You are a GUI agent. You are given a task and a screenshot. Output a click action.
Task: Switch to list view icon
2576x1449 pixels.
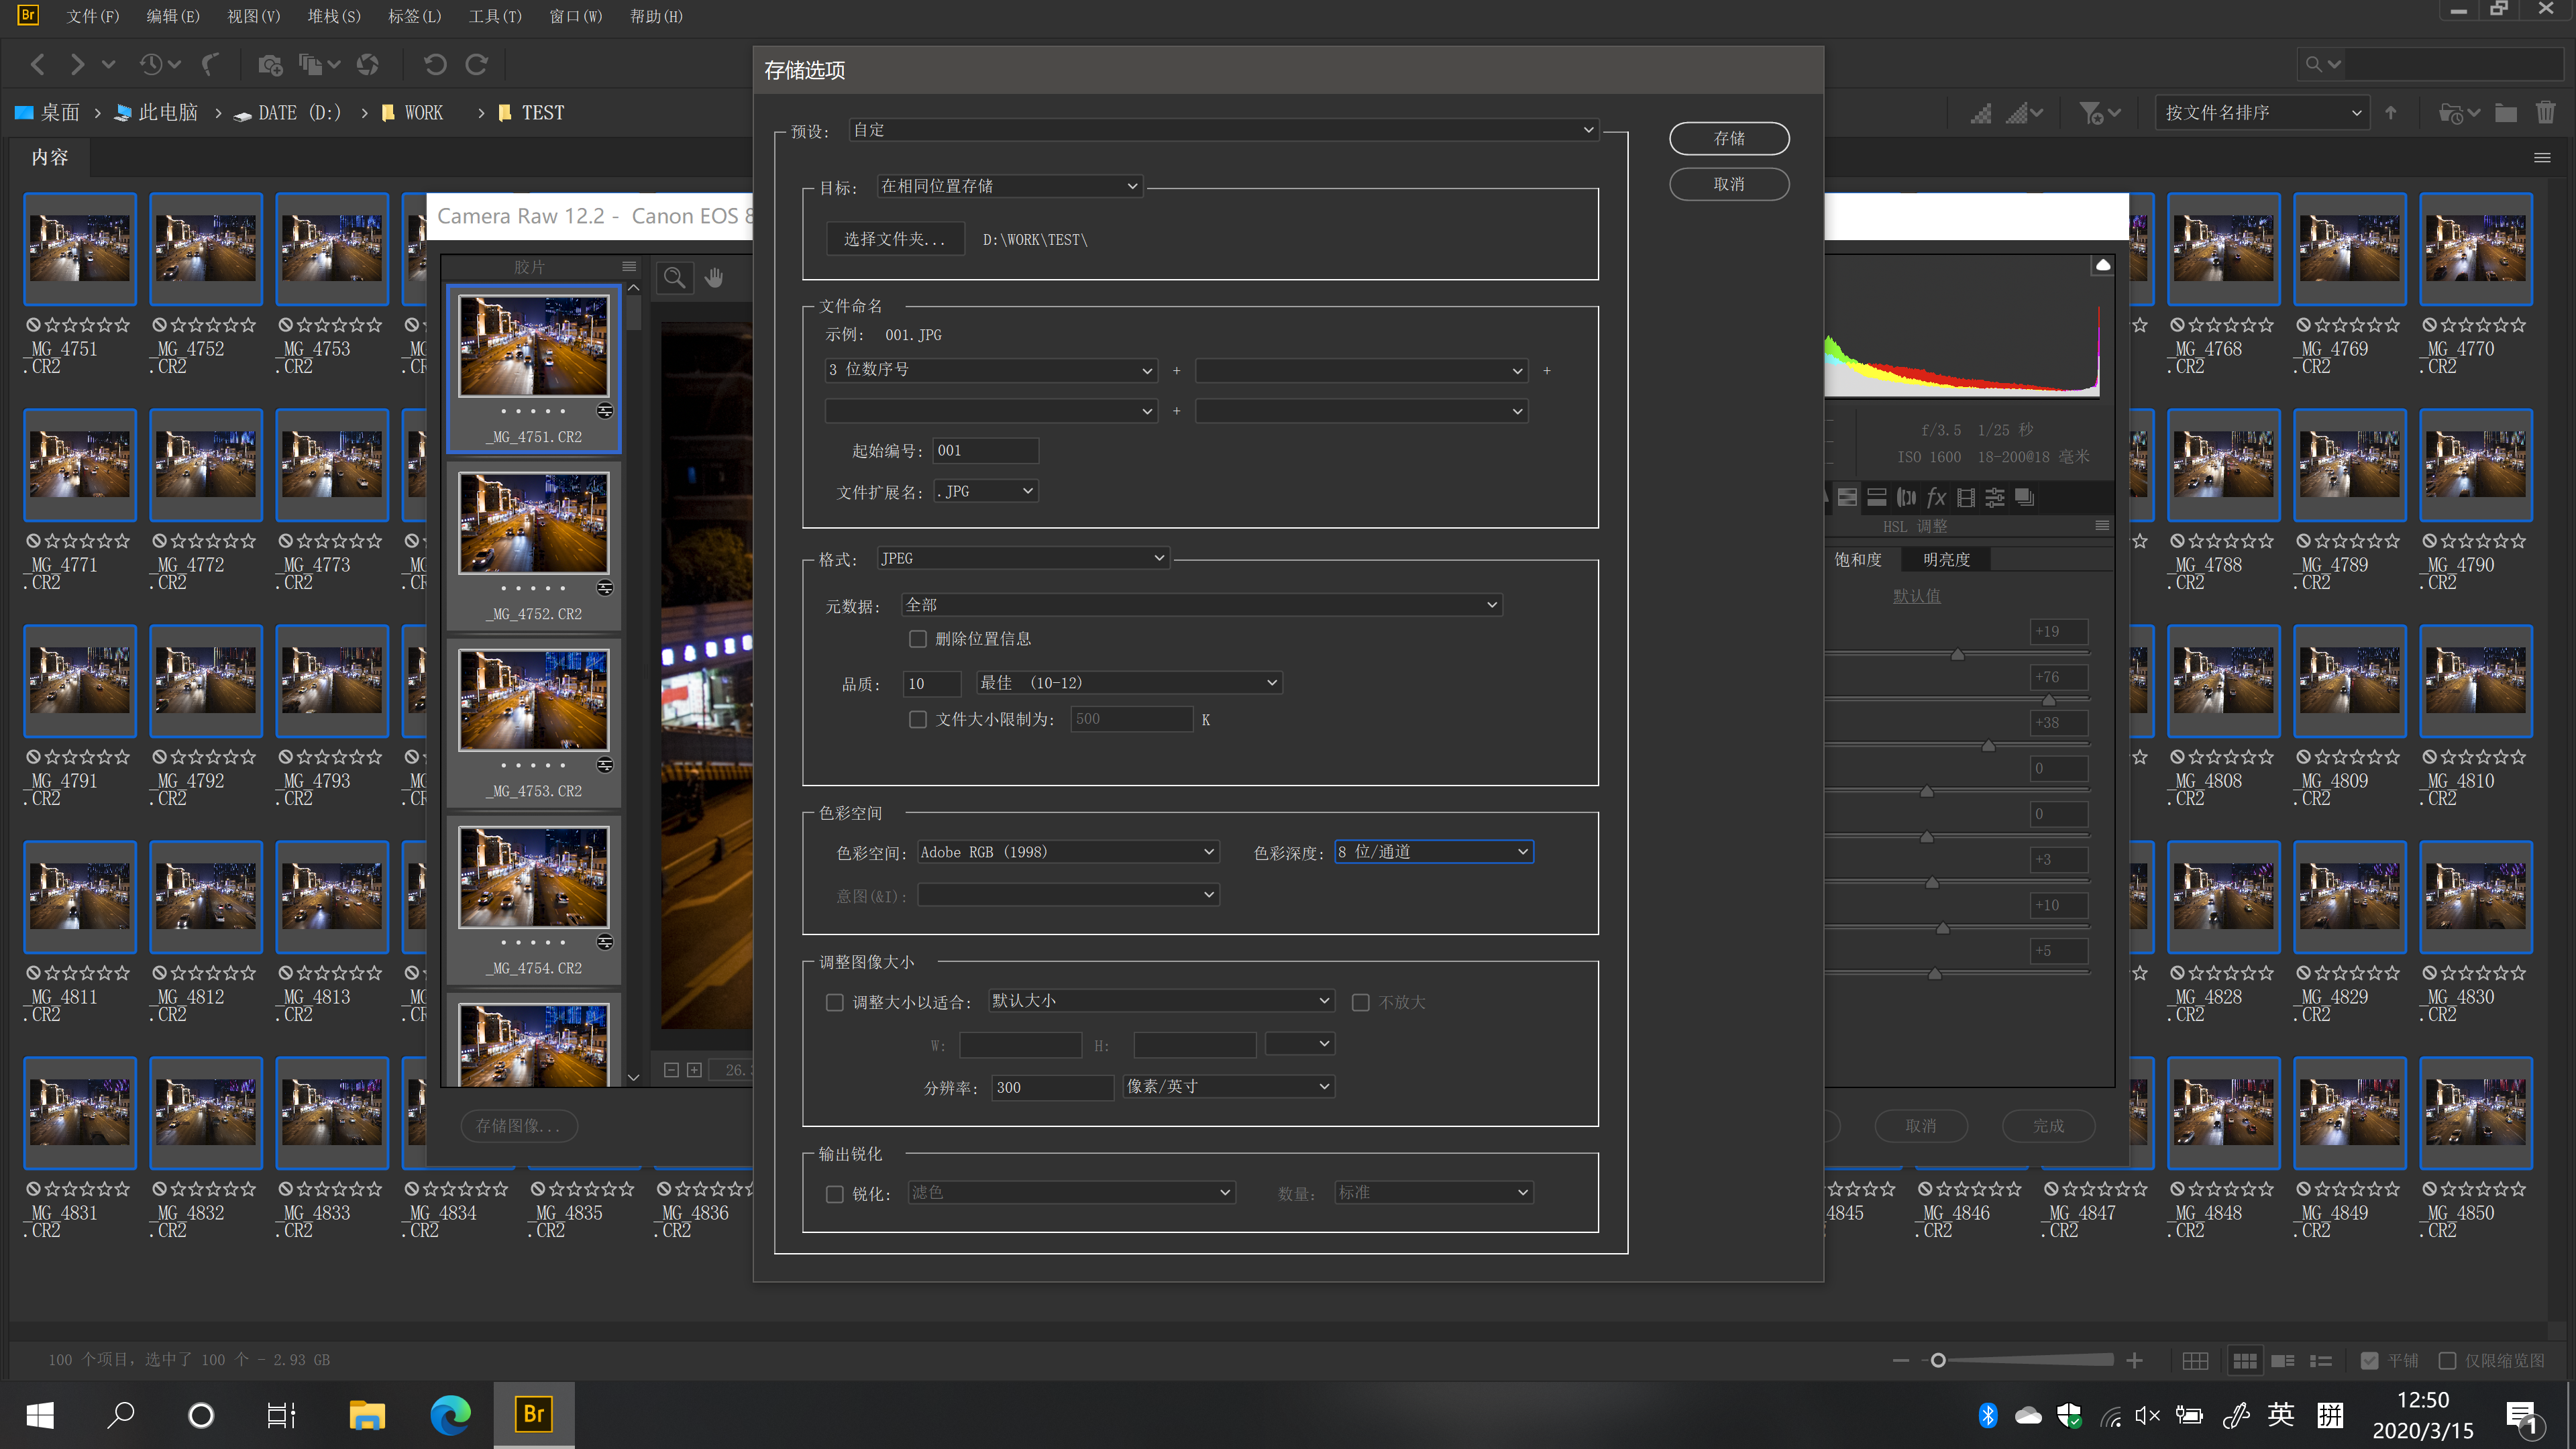click(x=2321, y=1361)
